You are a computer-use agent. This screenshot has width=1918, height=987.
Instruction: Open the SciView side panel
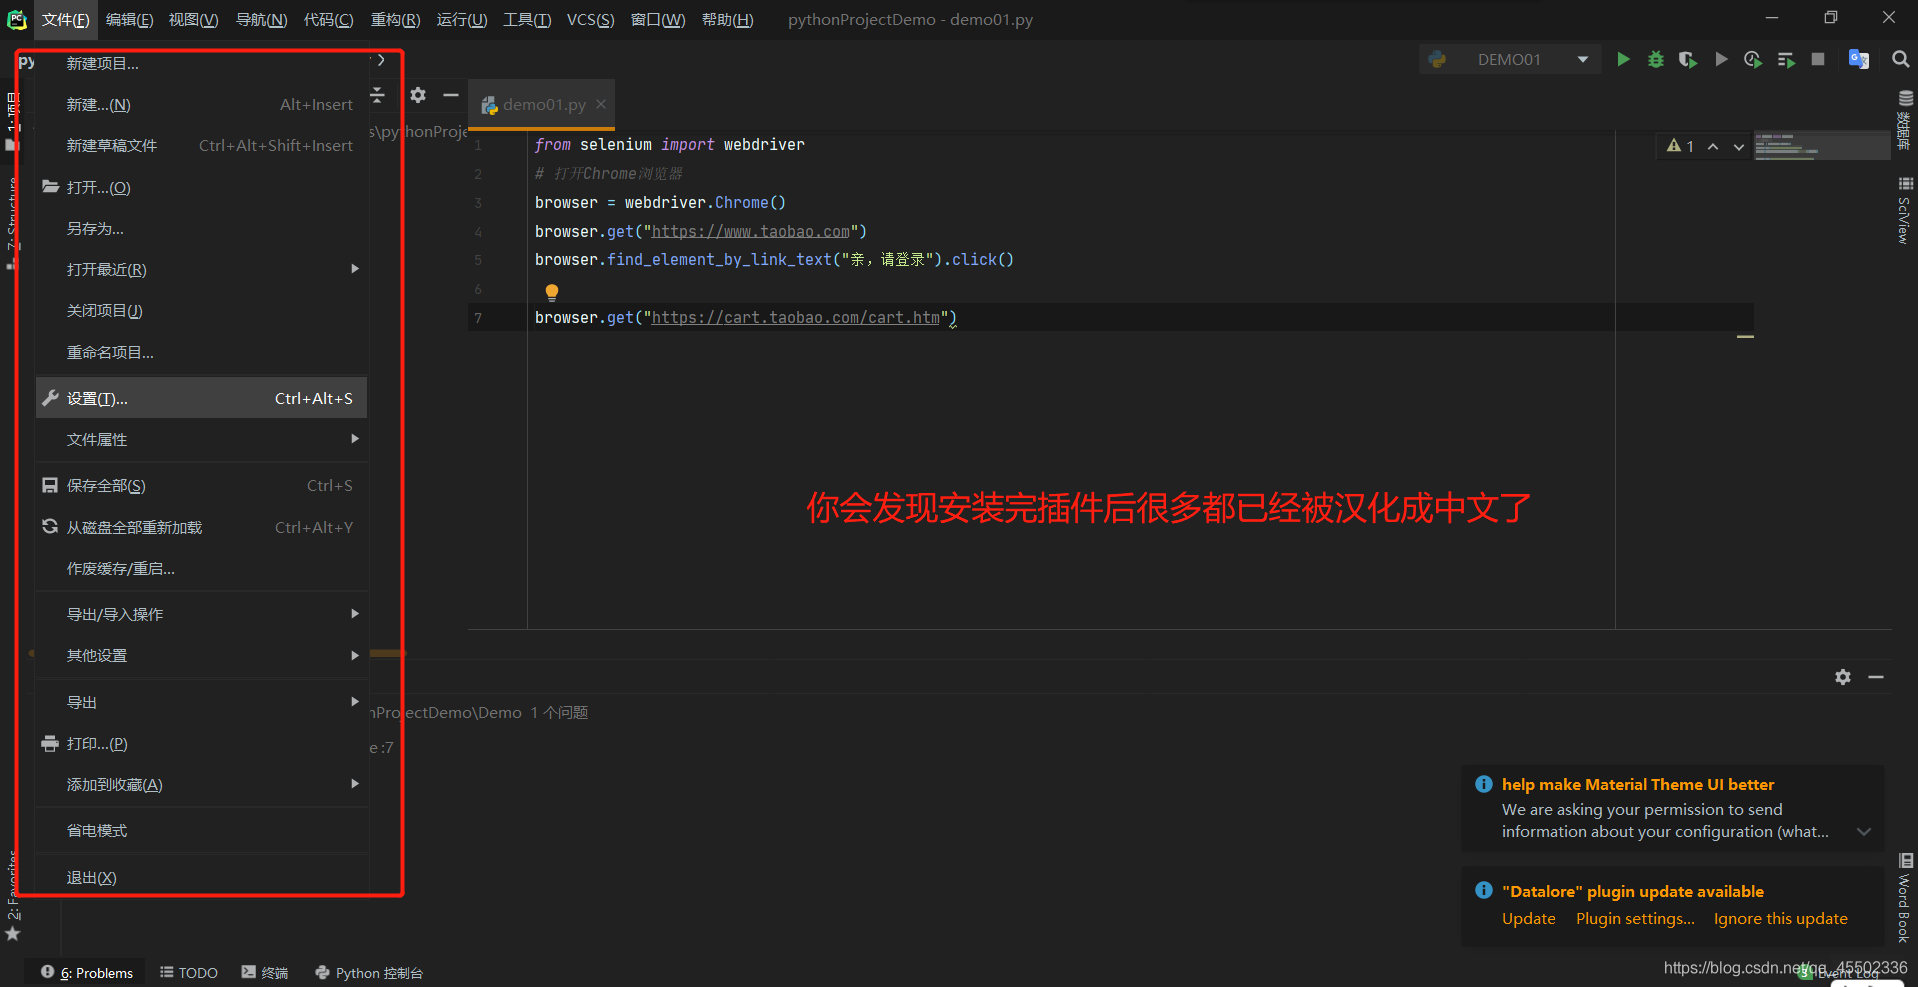click(x=1905, y=211)
